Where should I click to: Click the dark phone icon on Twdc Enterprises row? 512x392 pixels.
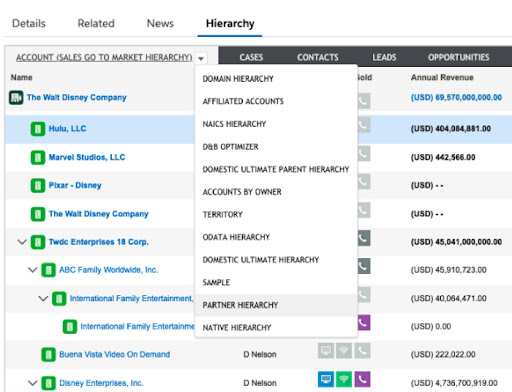click(x=364, y=238)
